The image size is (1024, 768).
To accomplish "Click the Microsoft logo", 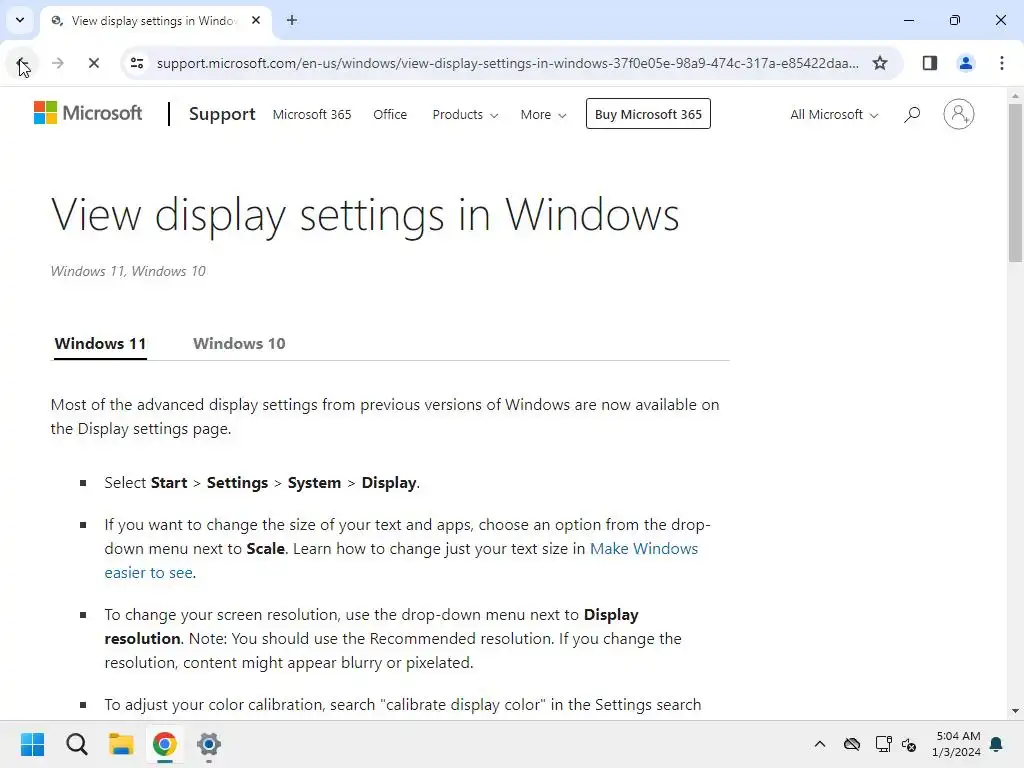I will click(88, 113).
